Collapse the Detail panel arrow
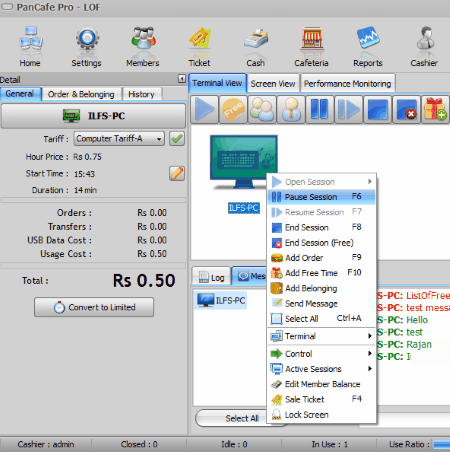 (x=182, y=79)
